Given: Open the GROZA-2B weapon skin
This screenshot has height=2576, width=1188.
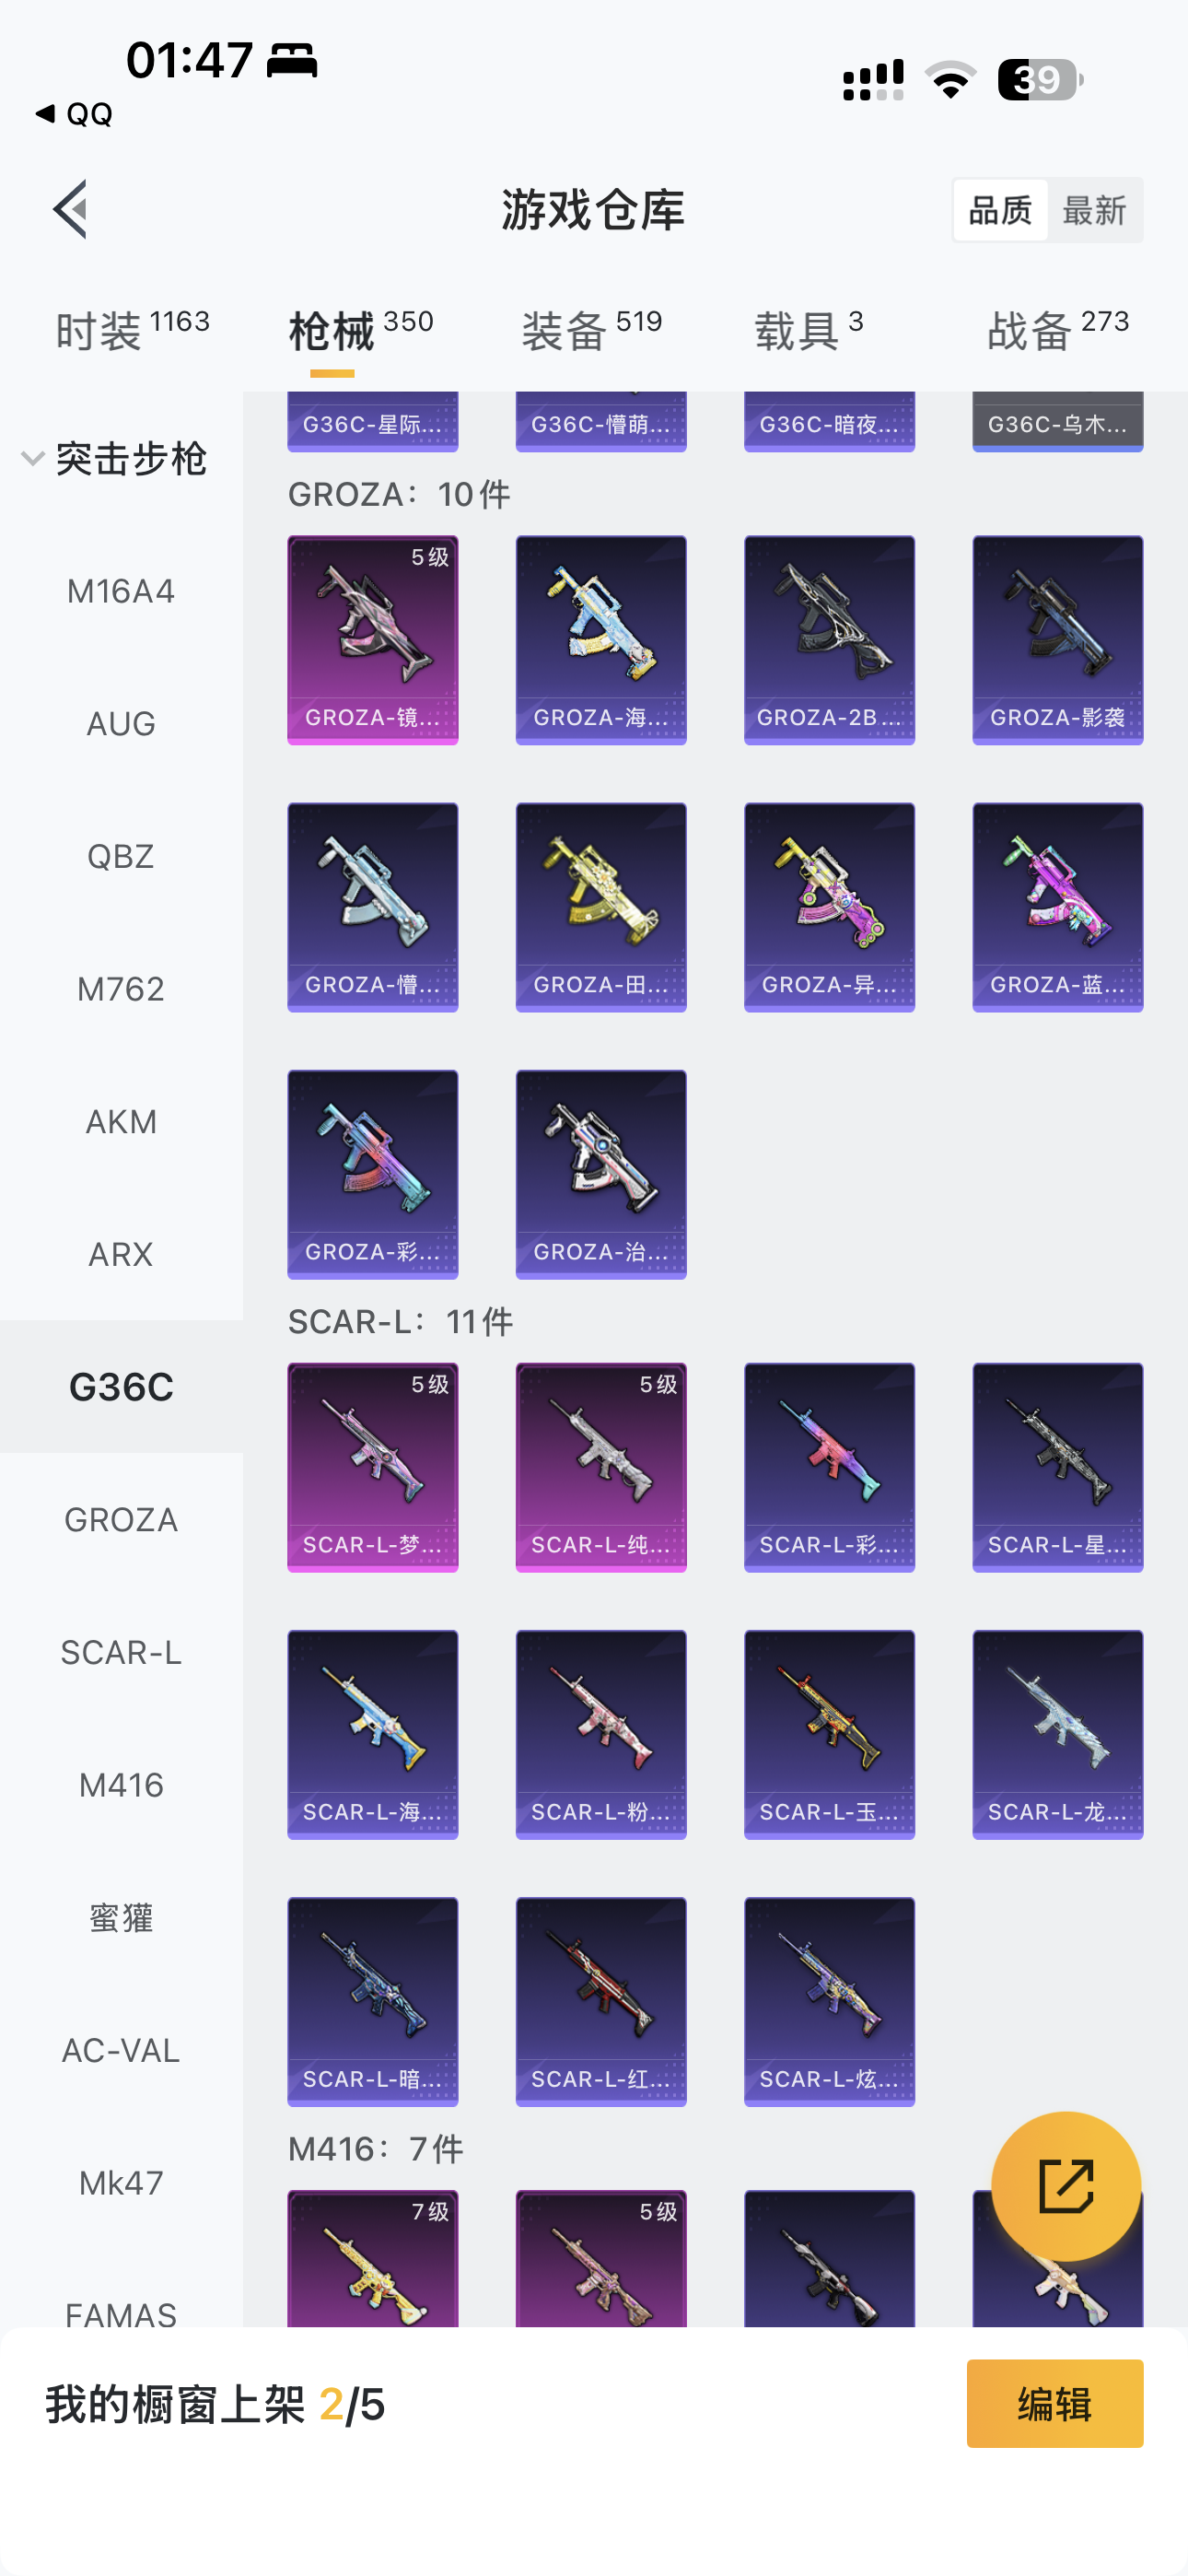Looking at the screenshot, I should pyautogui.click(x=829, y=640).
